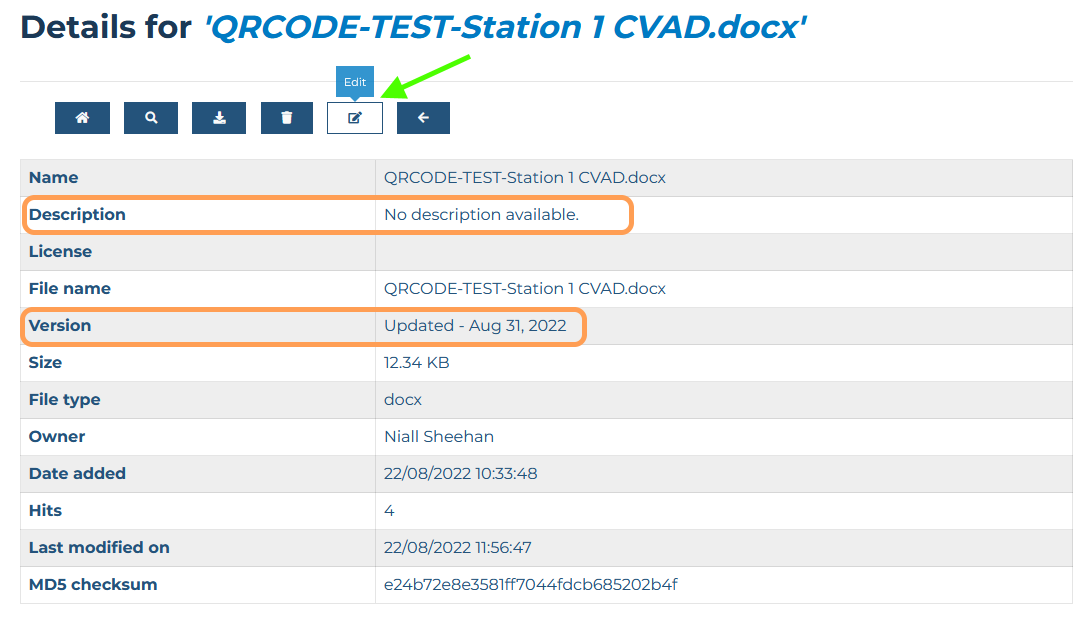
Task: Click the Edit tooltip label
Action: 355,82
